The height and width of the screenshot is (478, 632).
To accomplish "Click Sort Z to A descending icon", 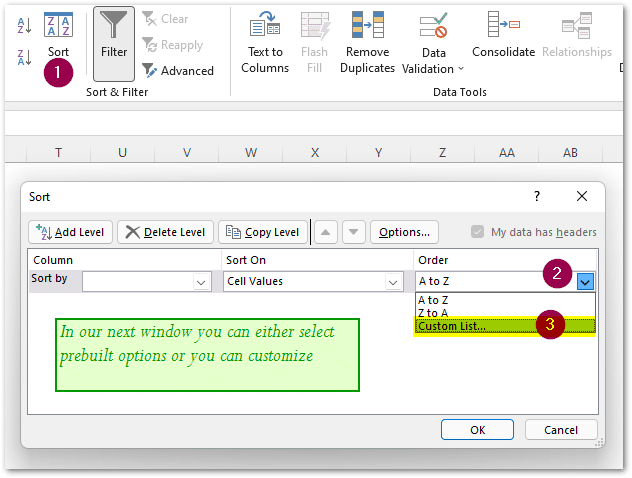I will 24,58.
